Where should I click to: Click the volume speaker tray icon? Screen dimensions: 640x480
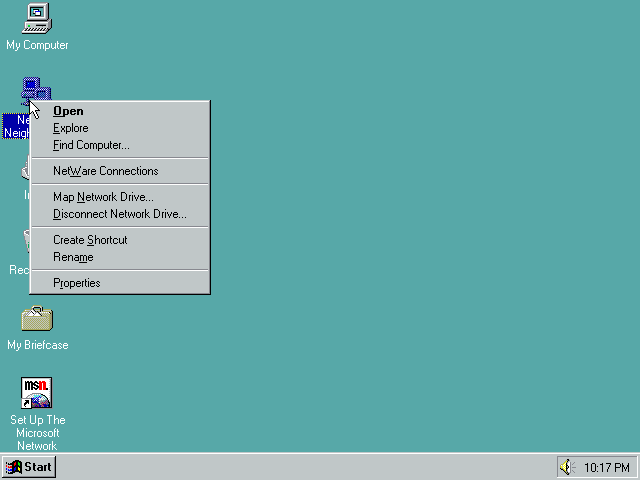point(567,467)
